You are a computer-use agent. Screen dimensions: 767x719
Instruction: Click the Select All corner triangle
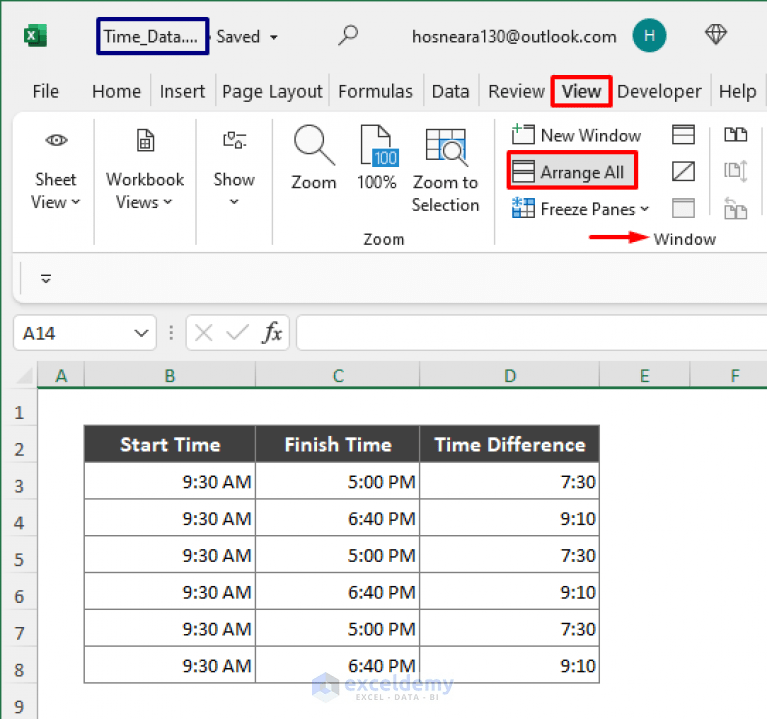click(x=24, y=376)
